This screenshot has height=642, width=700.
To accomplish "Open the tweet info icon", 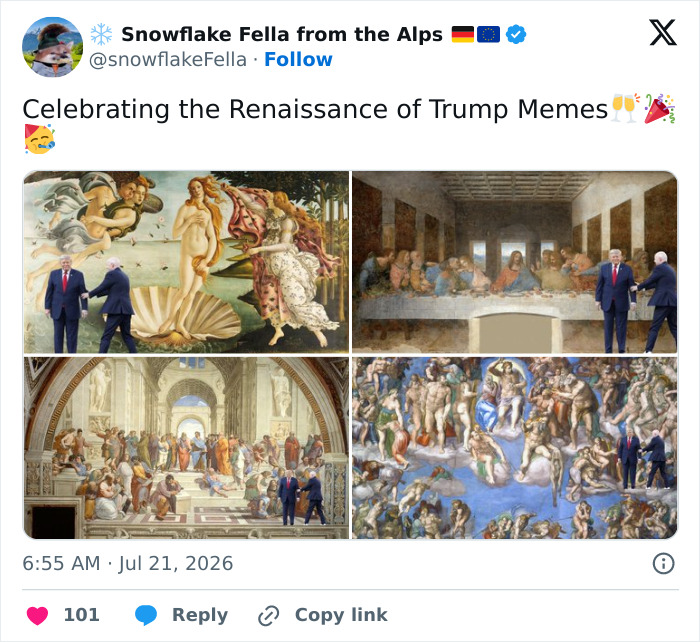I will coord(663,563).
